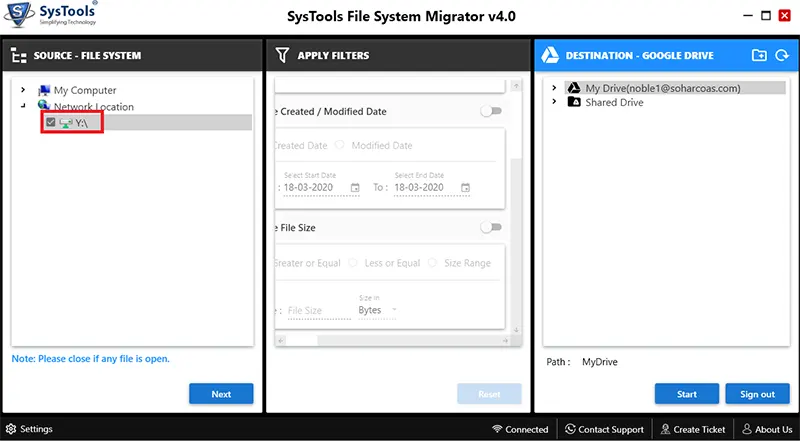
Task: Expand the My Computer tree node
Action: (23, 90)
